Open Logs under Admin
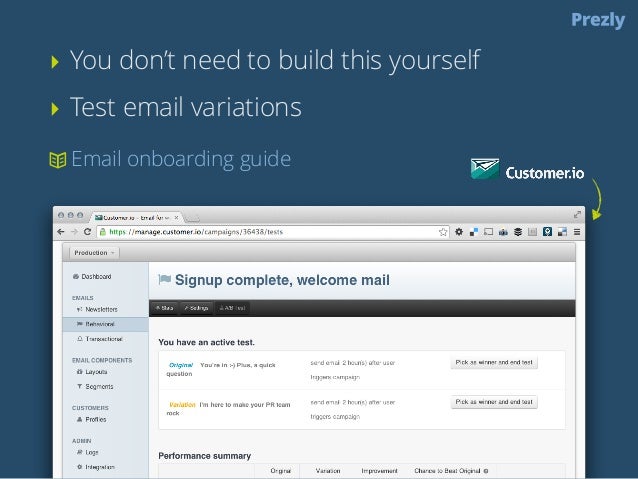The width and height of the screenshot is (638, 479). point(87,452)
